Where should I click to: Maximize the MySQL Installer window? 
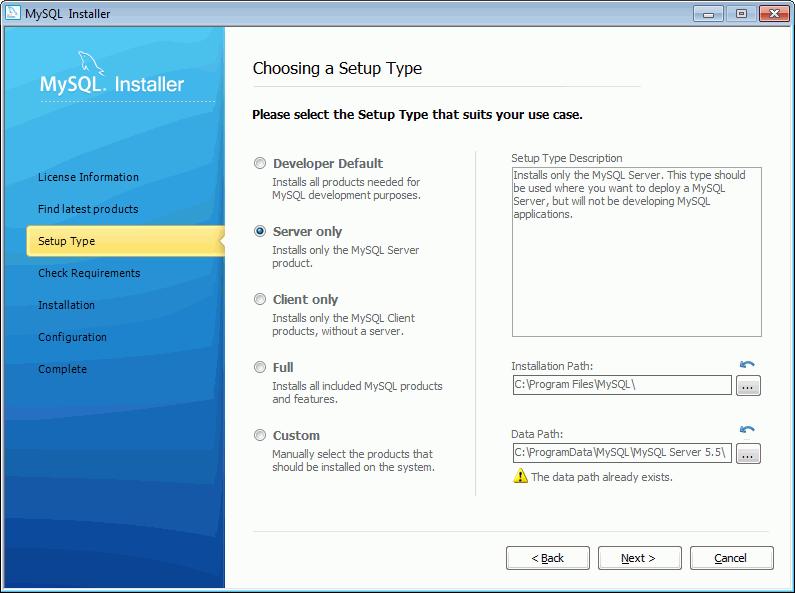pyautogui.click(x=741, y=14)
